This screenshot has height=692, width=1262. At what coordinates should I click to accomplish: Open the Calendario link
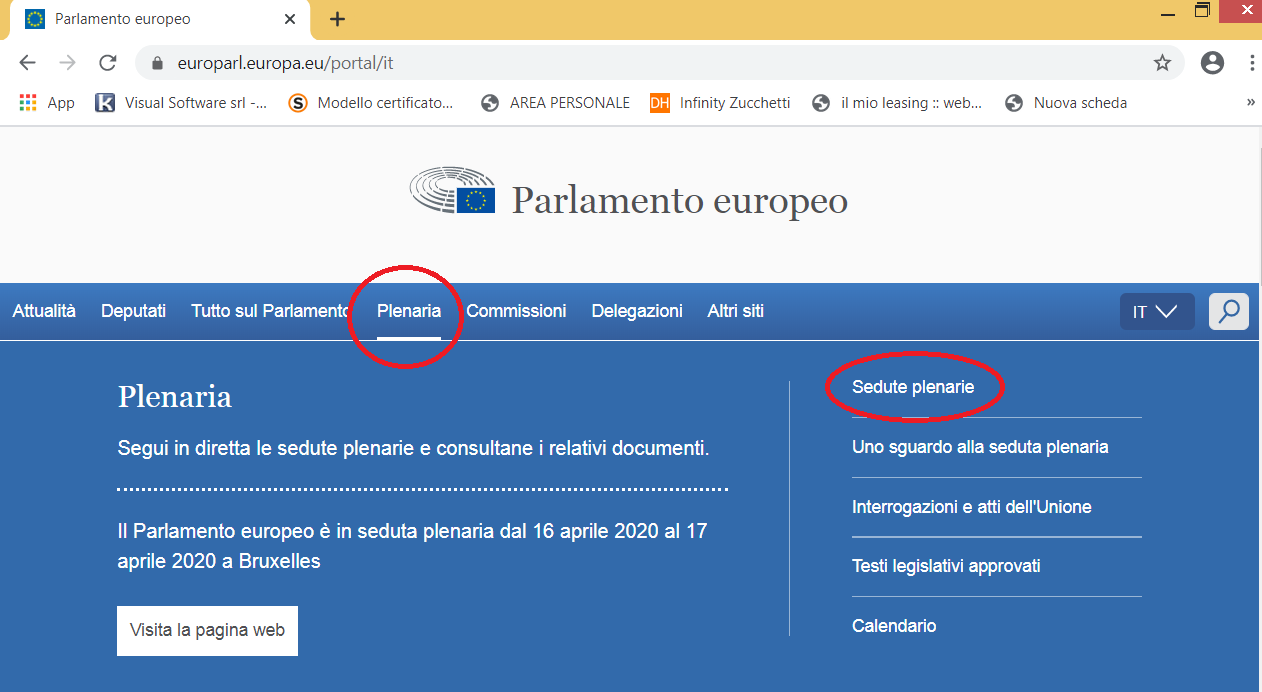coord(894,626)
